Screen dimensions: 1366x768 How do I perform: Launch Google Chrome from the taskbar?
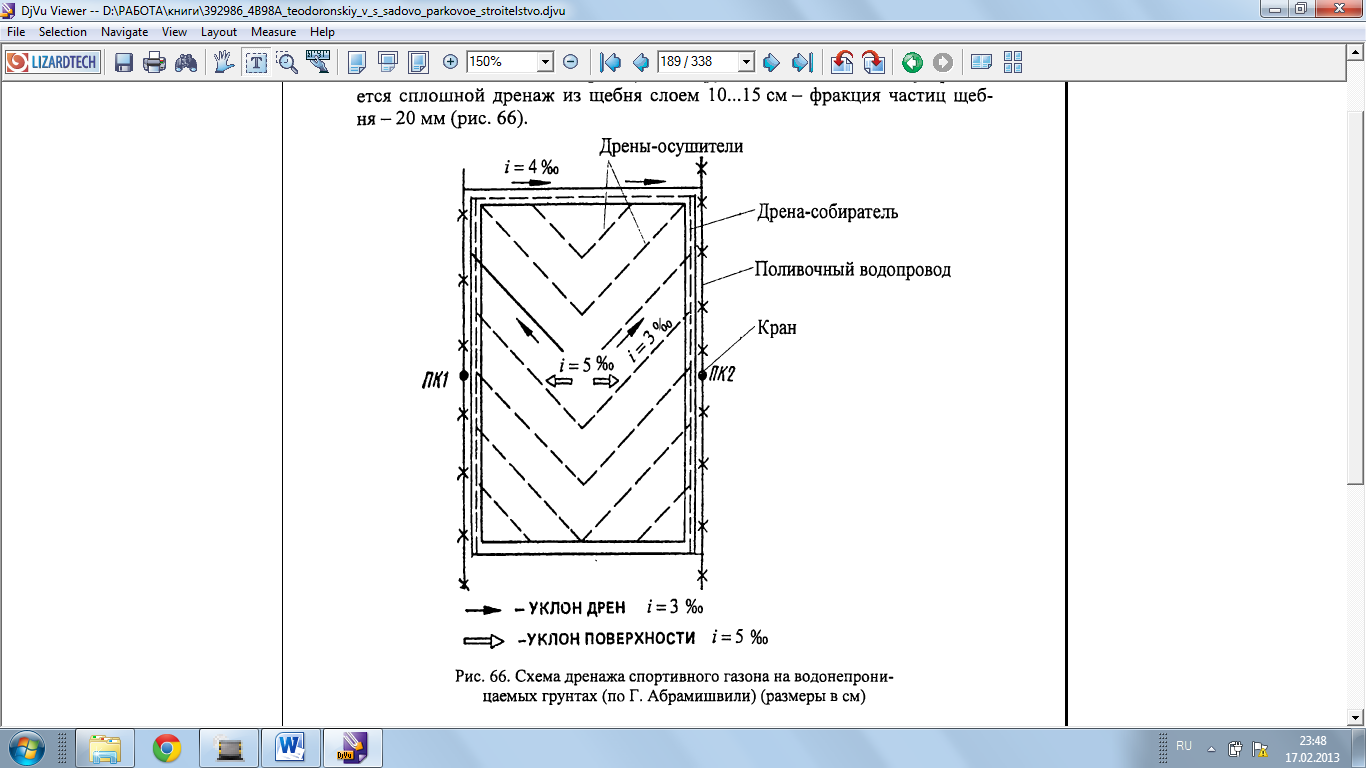pos(167,748)
